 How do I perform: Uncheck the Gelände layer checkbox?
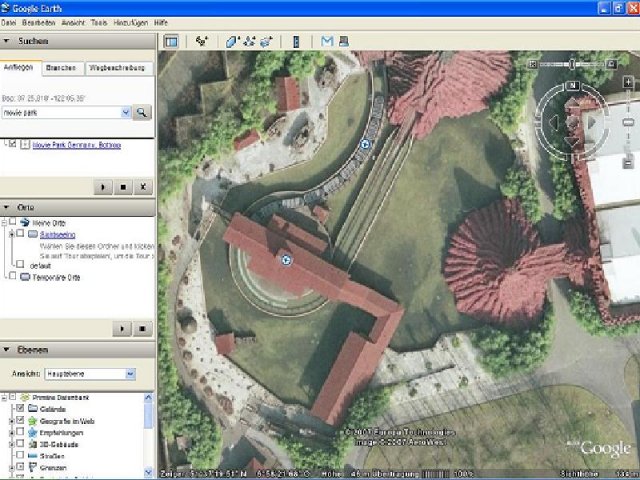coord(20,408)
